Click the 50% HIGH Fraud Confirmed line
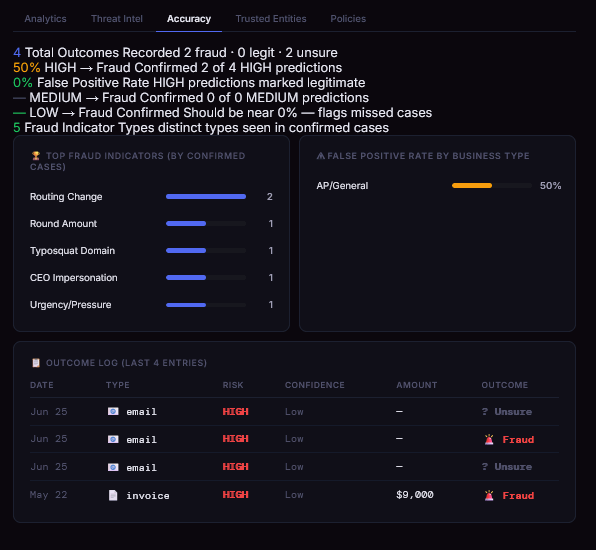 click(178, 68)
